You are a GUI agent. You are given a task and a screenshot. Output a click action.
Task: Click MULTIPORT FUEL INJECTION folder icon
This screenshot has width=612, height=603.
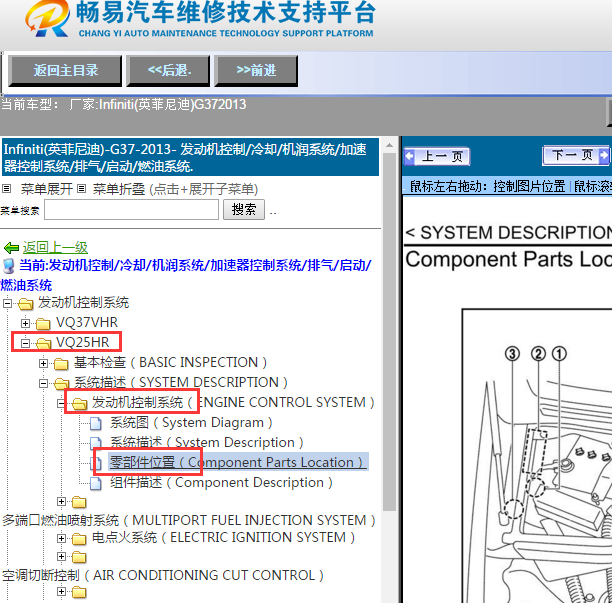pos(79,502)
